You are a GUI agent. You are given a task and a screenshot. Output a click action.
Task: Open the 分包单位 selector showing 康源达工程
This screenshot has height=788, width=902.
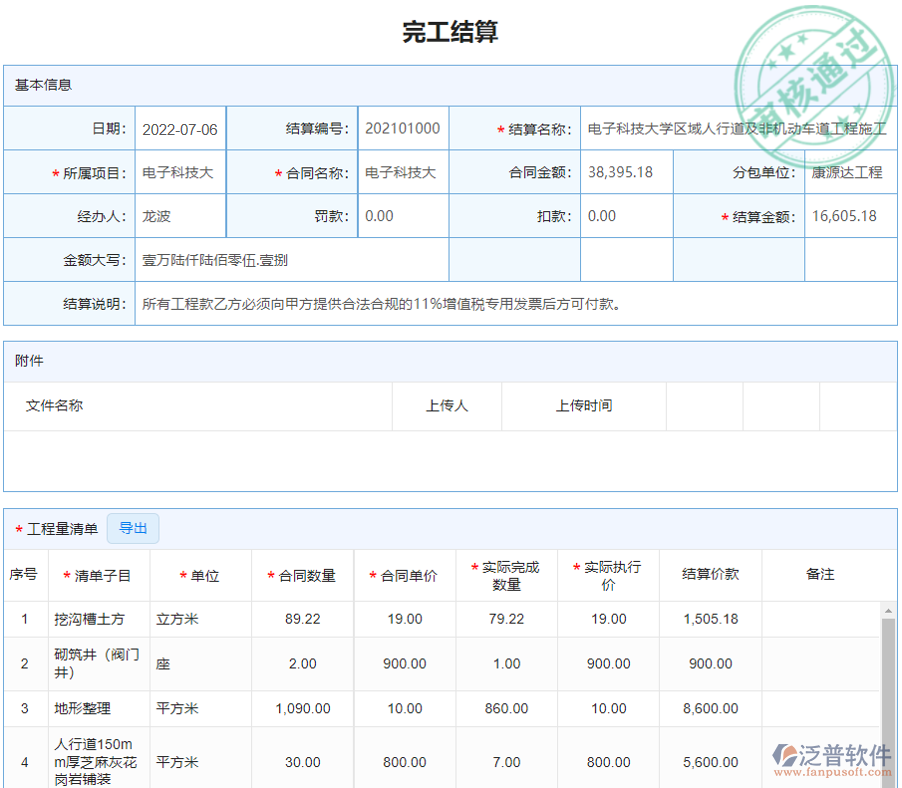tap(849, 172)
